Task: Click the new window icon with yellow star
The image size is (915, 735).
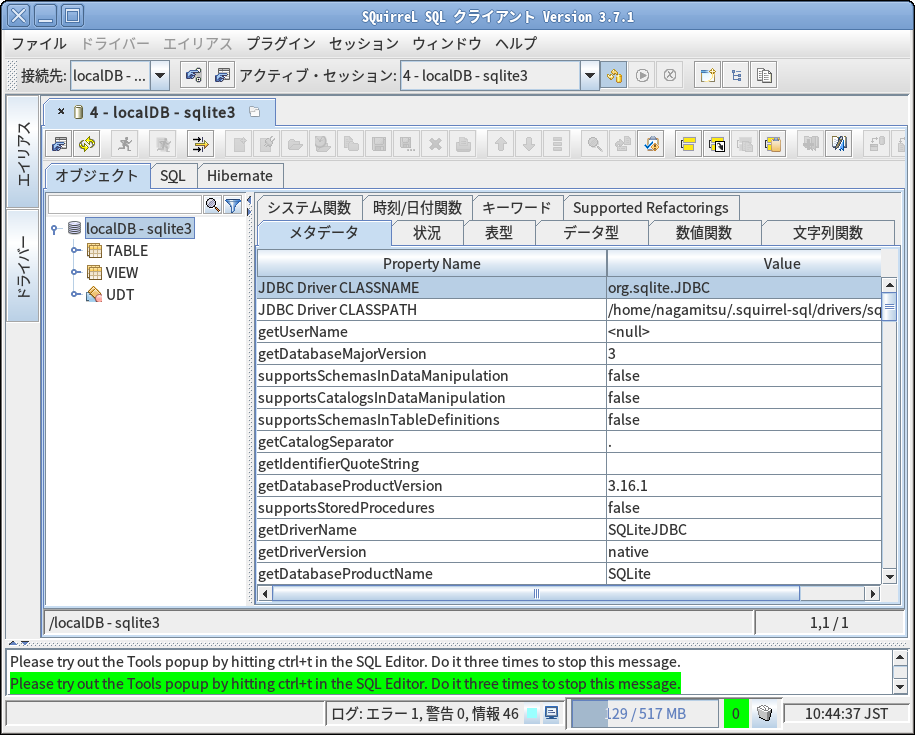Action: click(708, 75)
